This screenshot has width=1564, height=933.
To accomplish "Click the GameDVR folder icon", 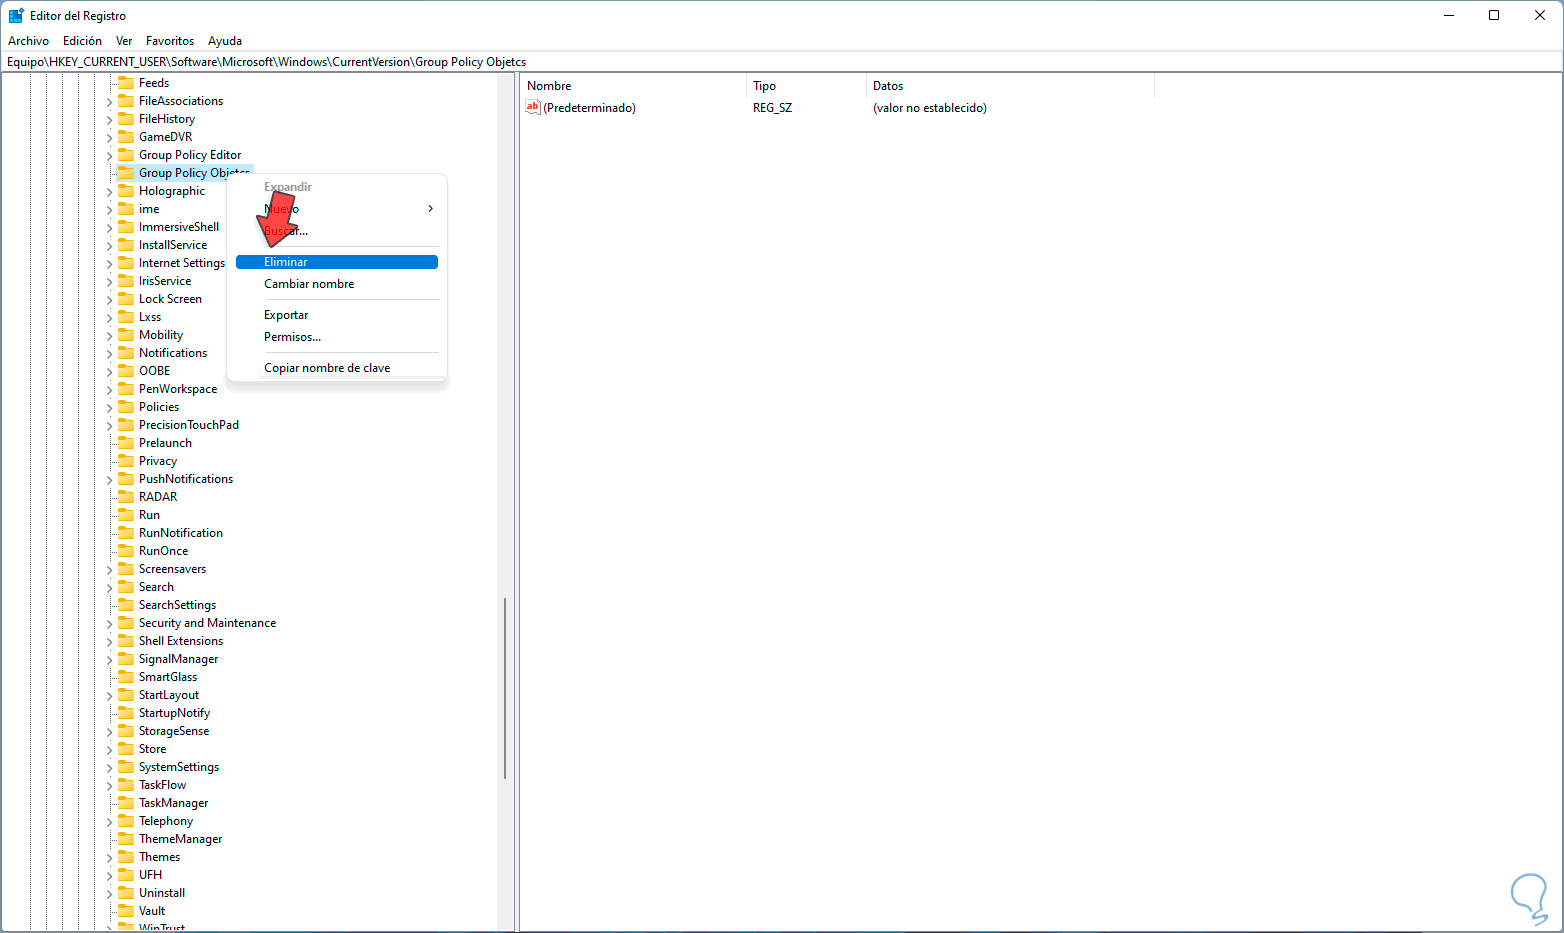I will tap(126, 137).
